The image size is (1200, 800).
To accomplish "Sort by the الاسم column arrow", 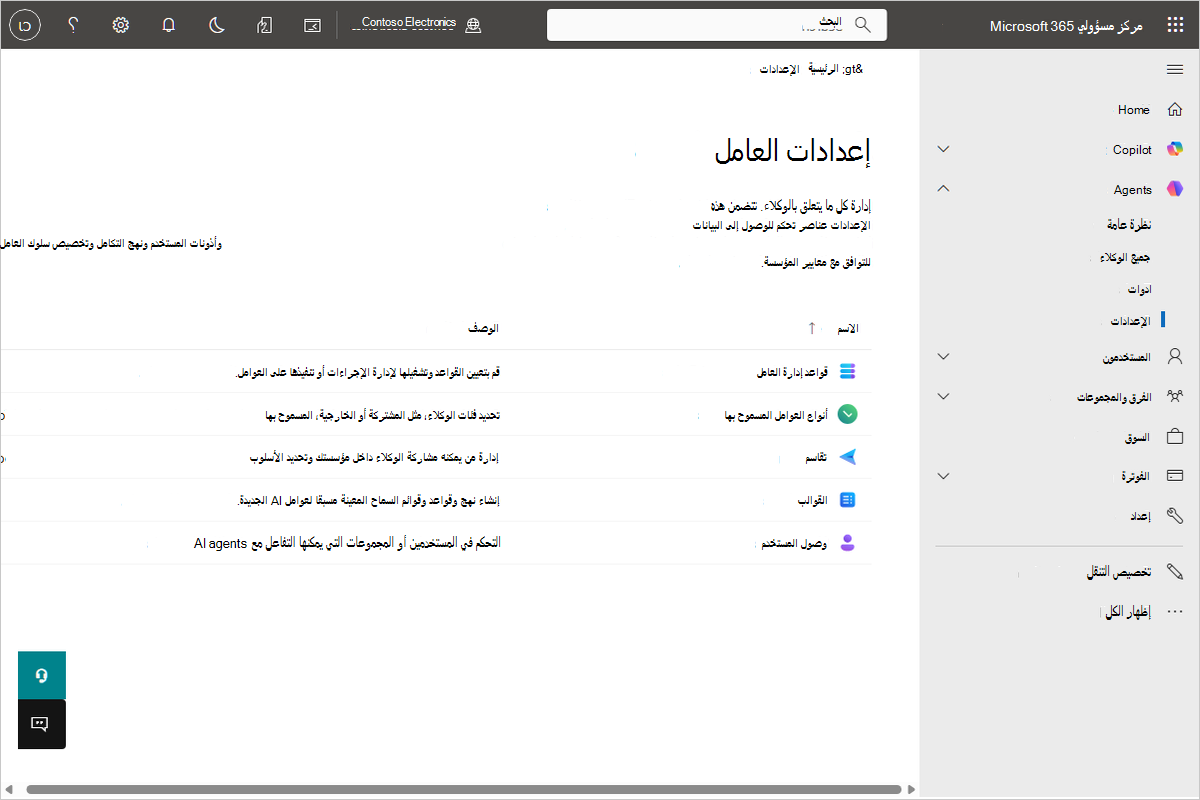I will [x=812, y=328].
